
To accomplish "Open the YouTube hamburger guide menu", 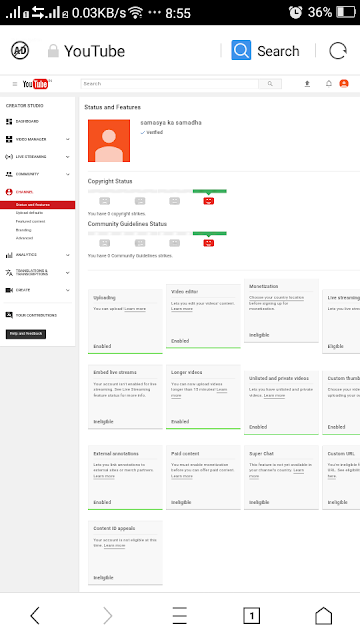I will 15,84.
